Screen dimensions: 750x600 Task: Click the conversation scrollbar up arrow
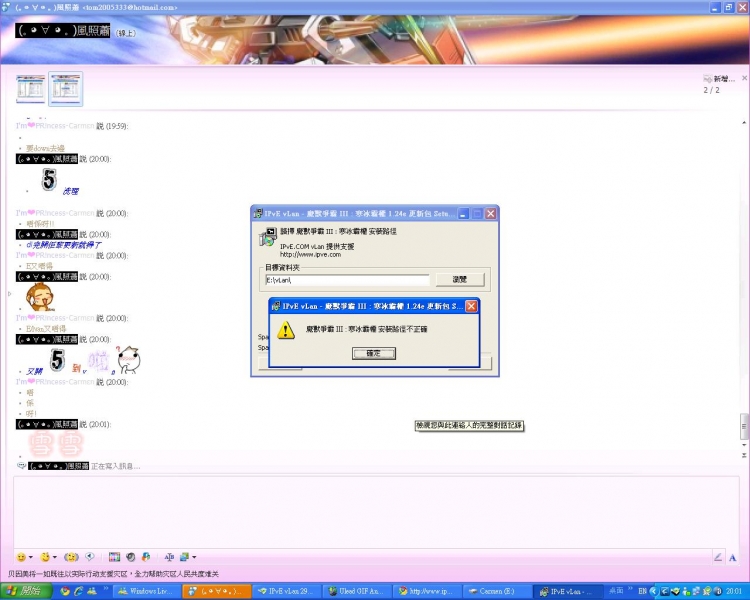pyautogui.click(x=744, y=123)
